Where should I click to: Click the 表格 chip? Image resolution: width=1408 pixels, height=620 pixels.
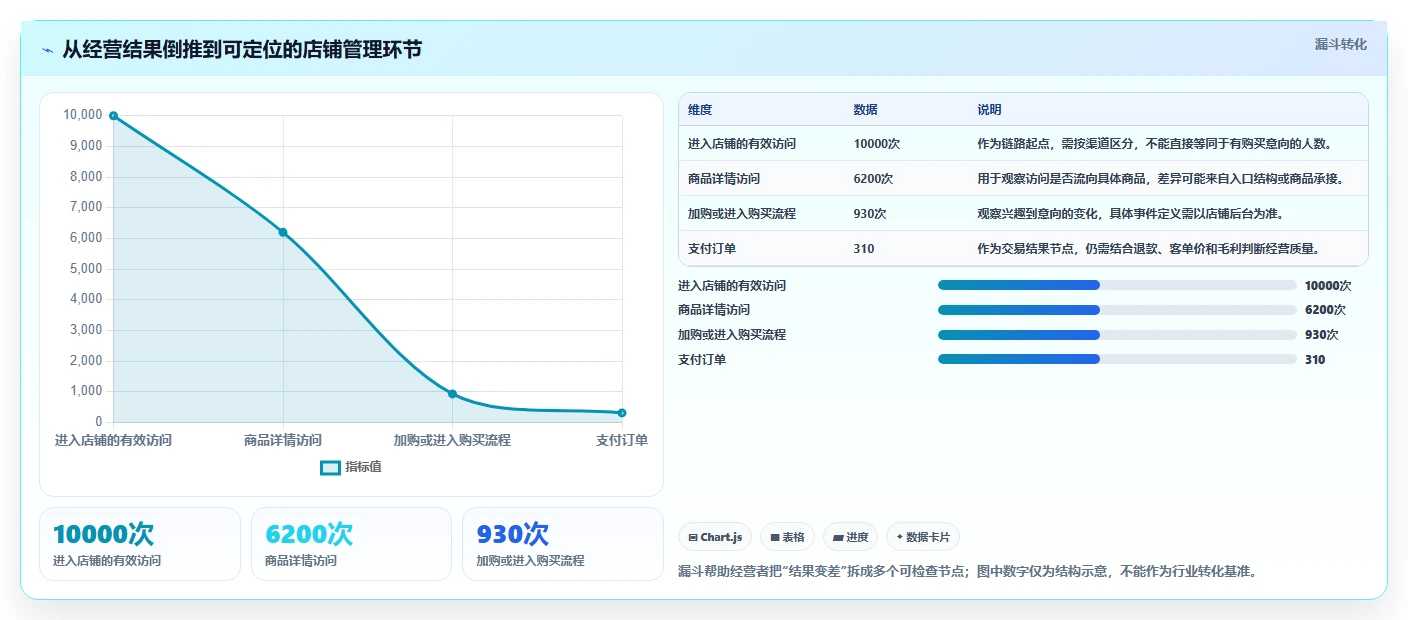[787, 537]
